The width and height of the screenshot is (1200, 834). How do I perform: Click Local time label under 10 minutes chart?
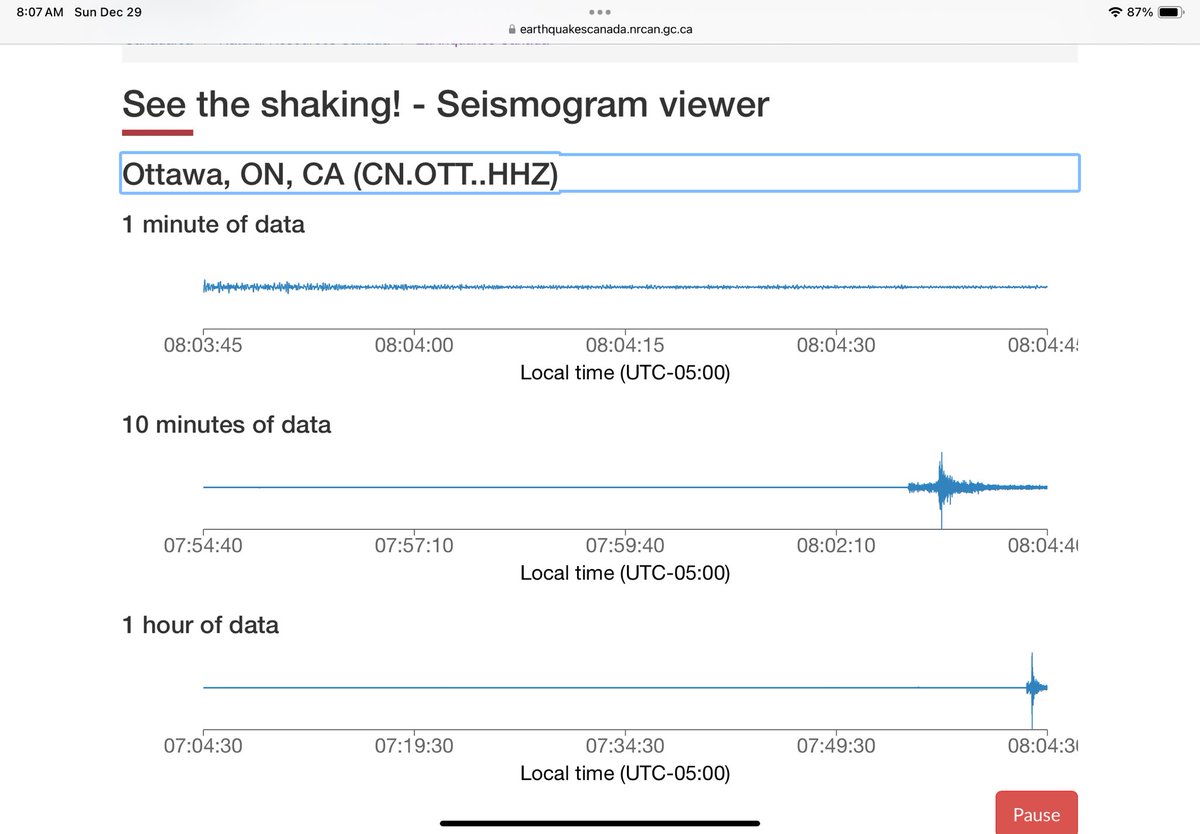coord(625,573)
